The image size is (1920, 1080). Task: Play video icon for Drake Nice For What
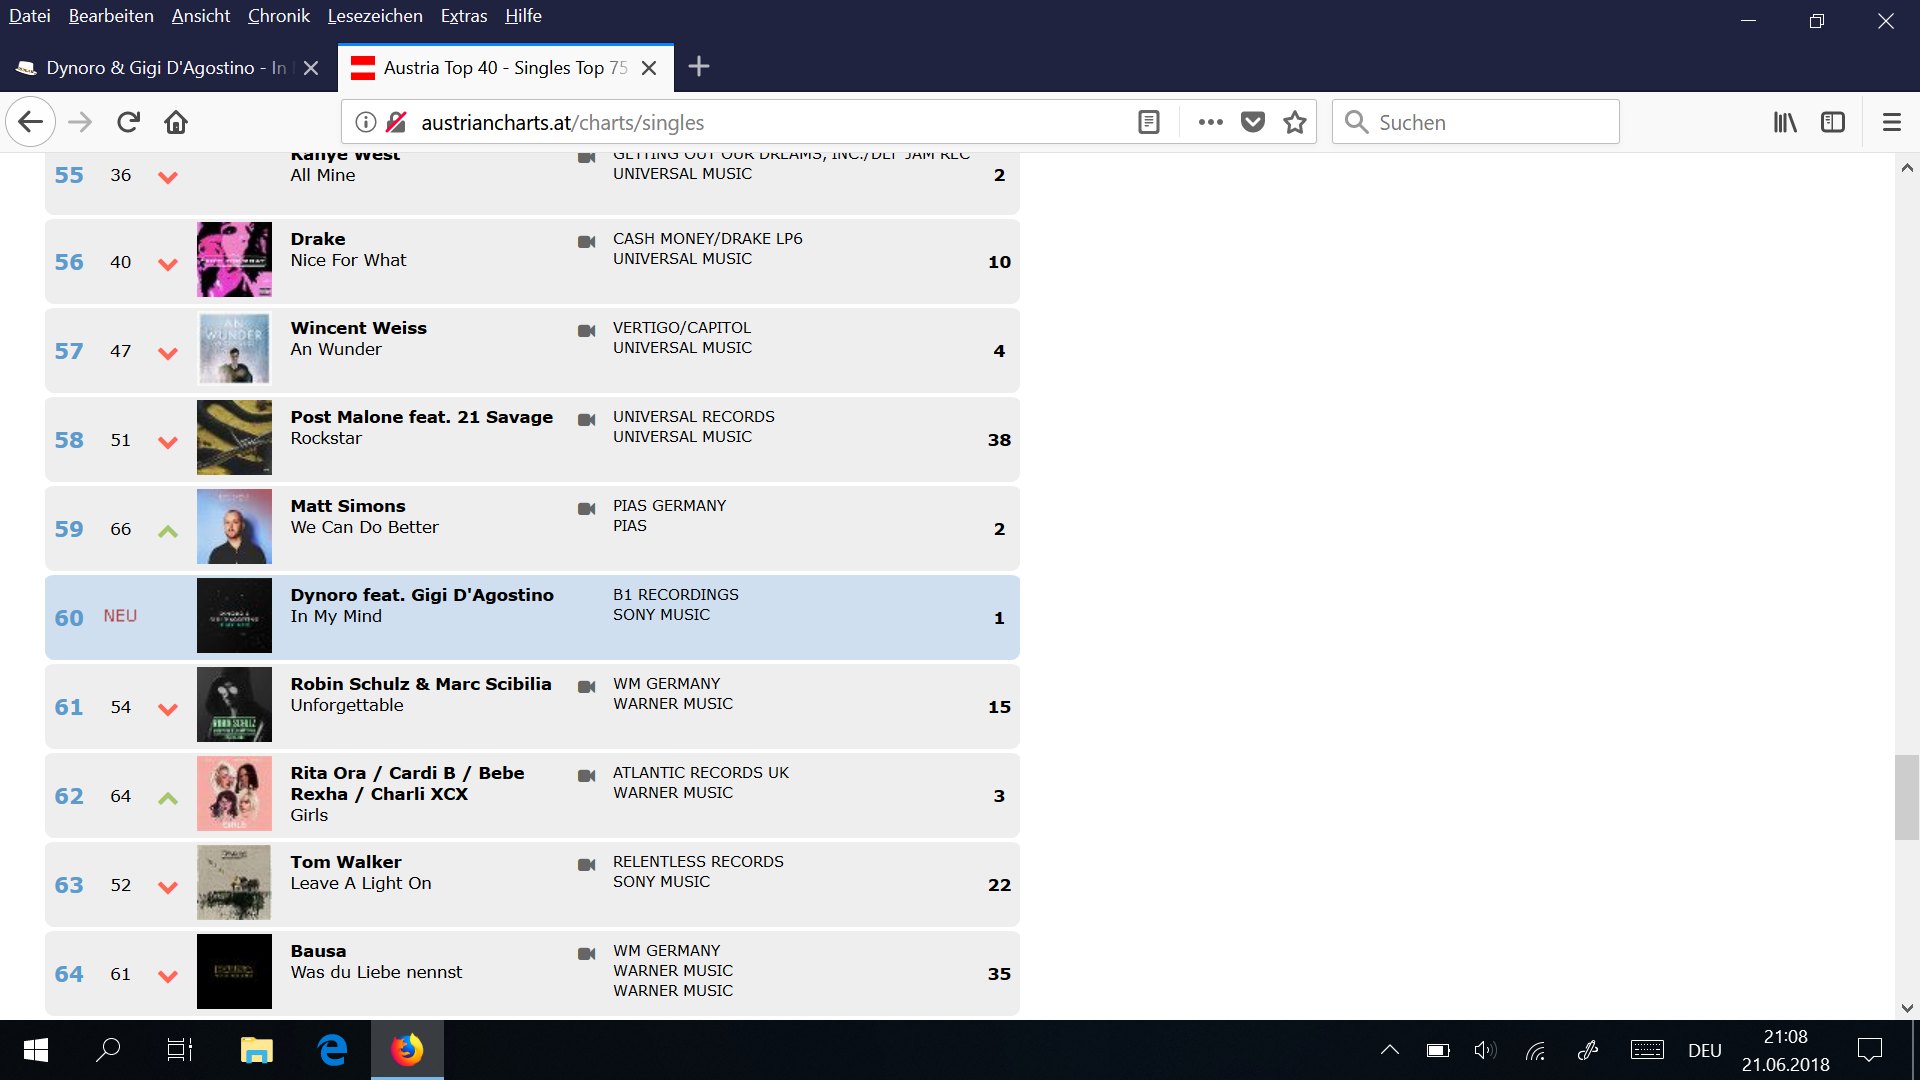587,241
